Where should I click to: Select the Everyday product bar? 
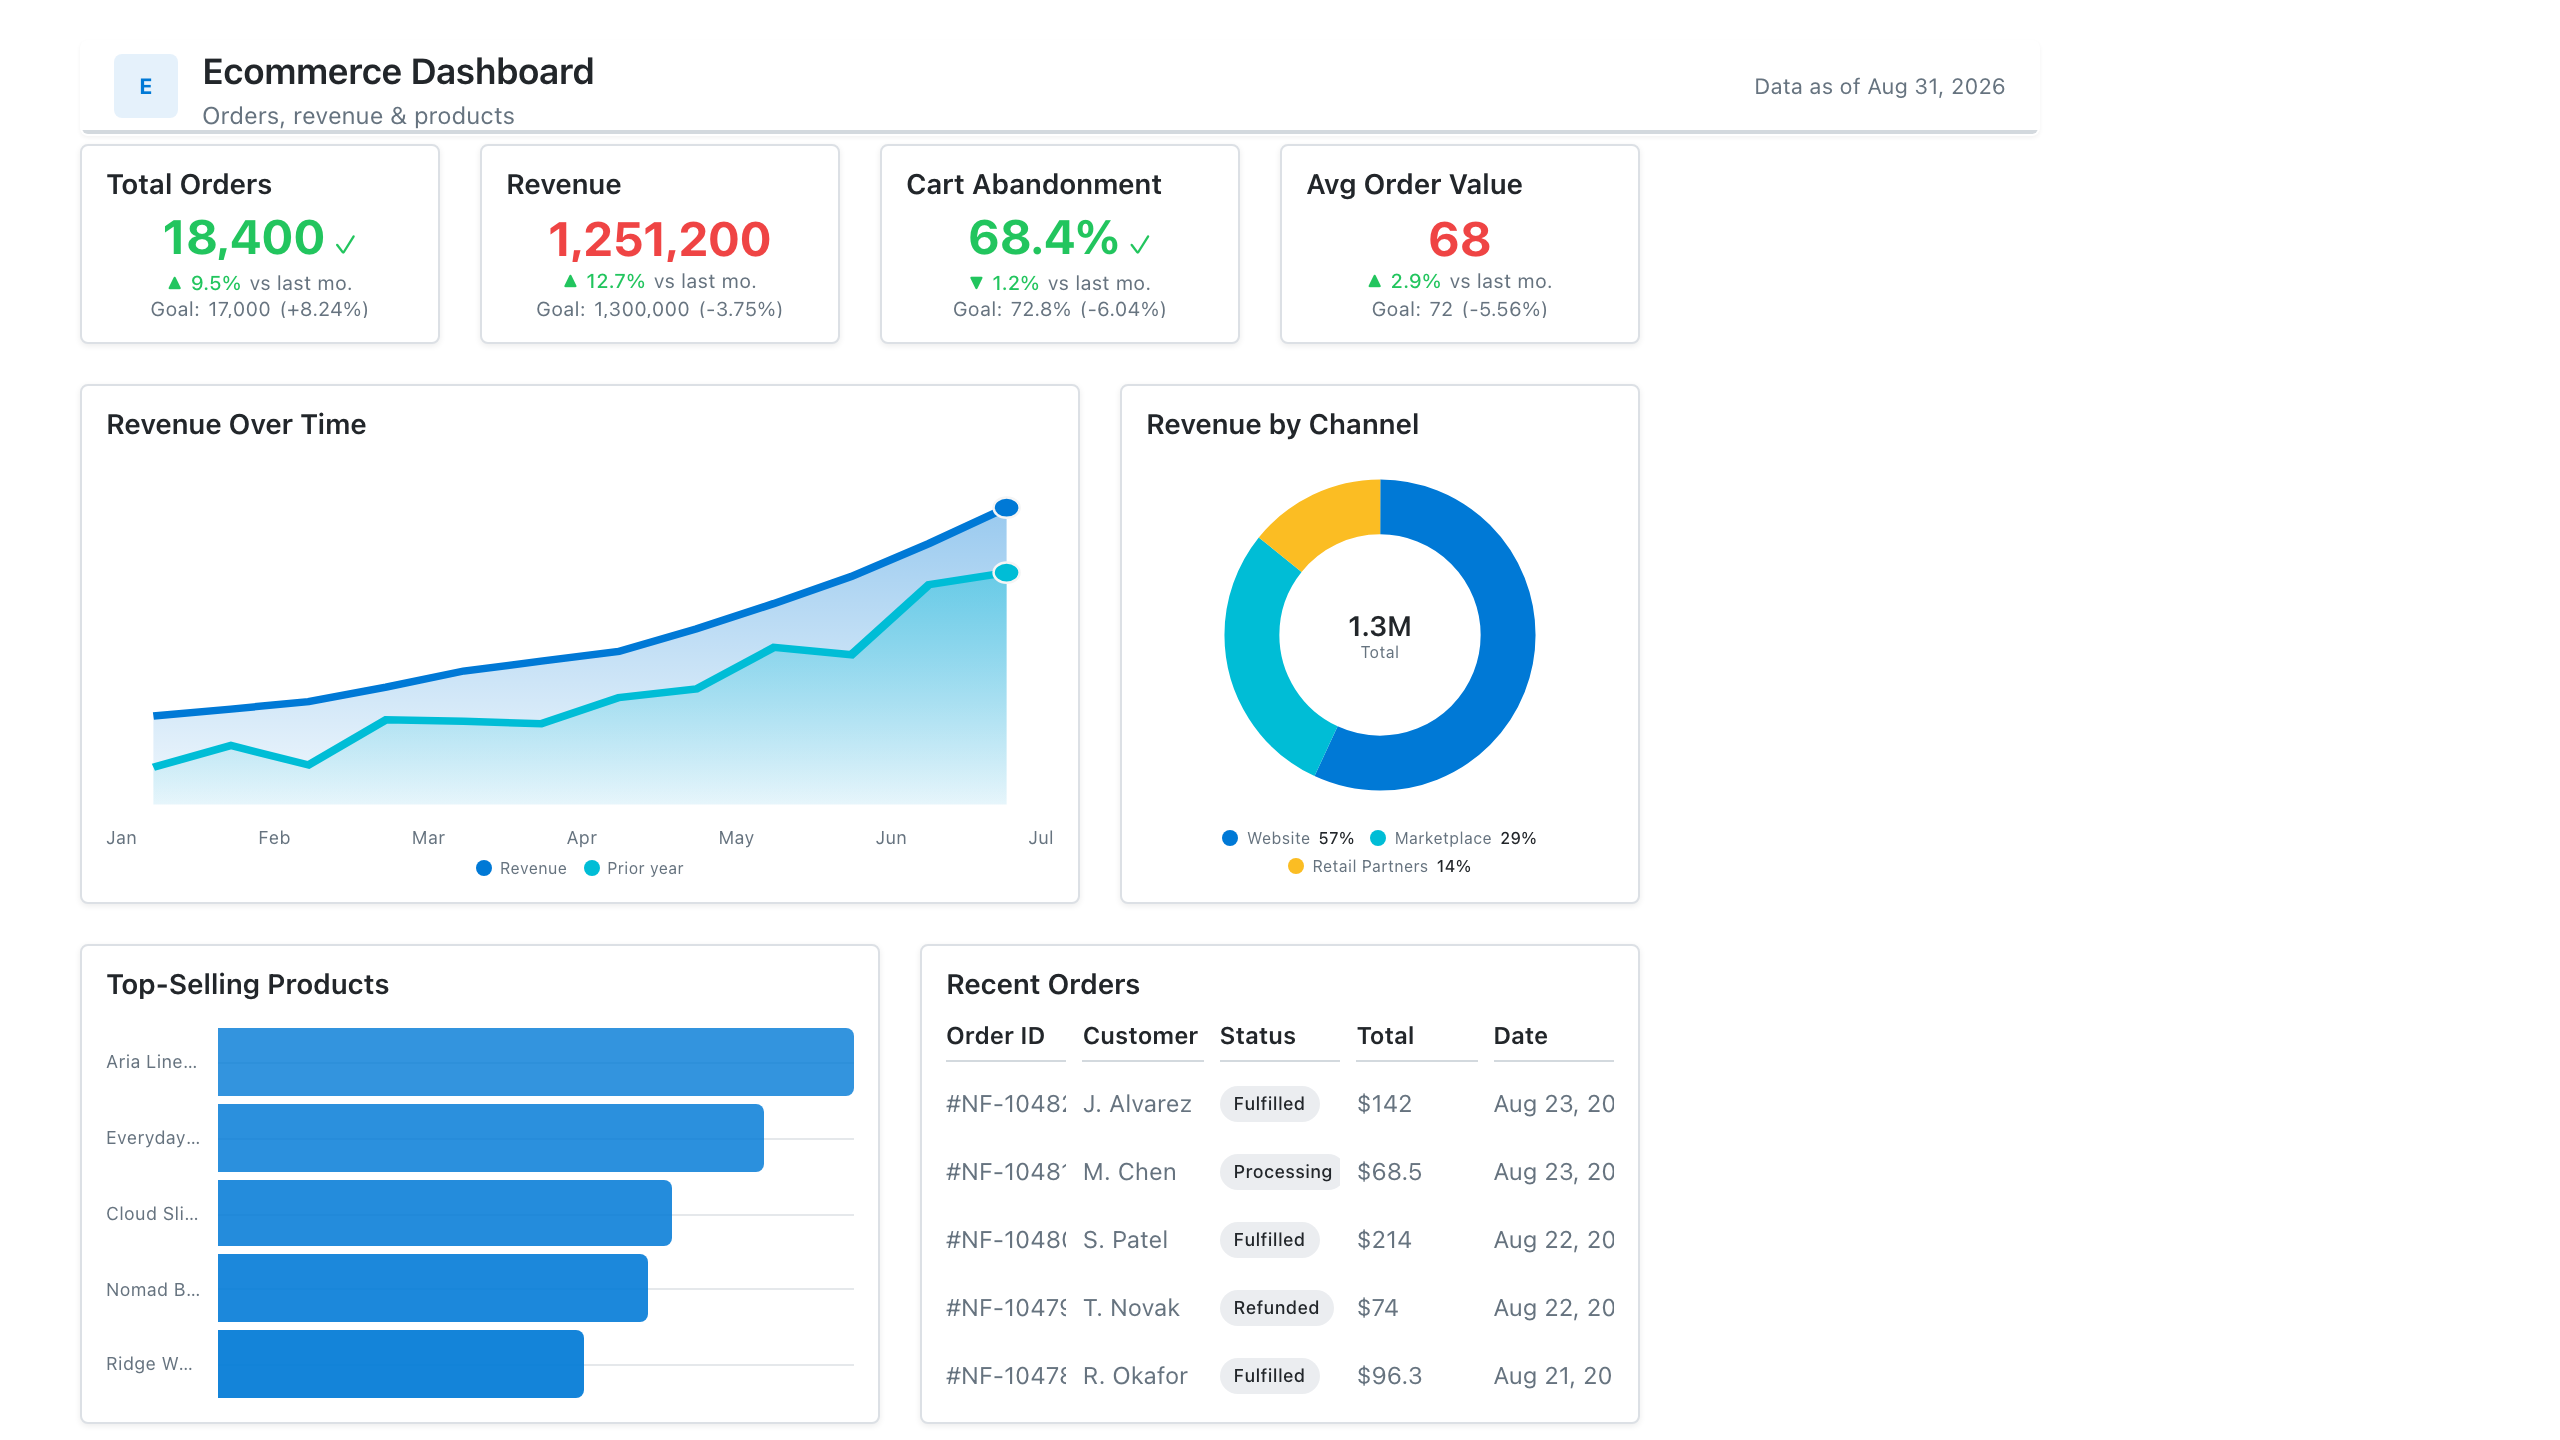pyautogui.click(x=490, y=1138)
